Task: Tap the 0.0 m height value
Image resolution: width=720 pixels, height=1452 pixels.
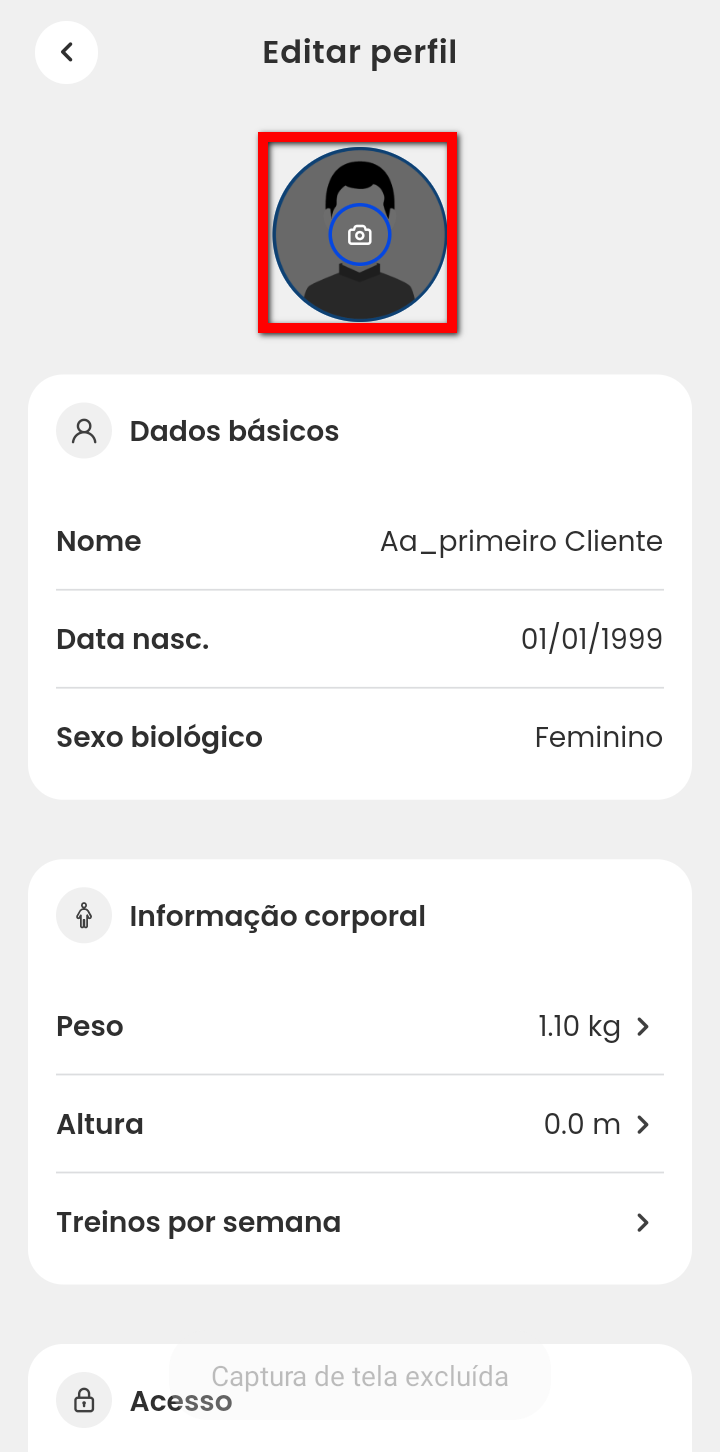Action: [x=582, y=1124]
